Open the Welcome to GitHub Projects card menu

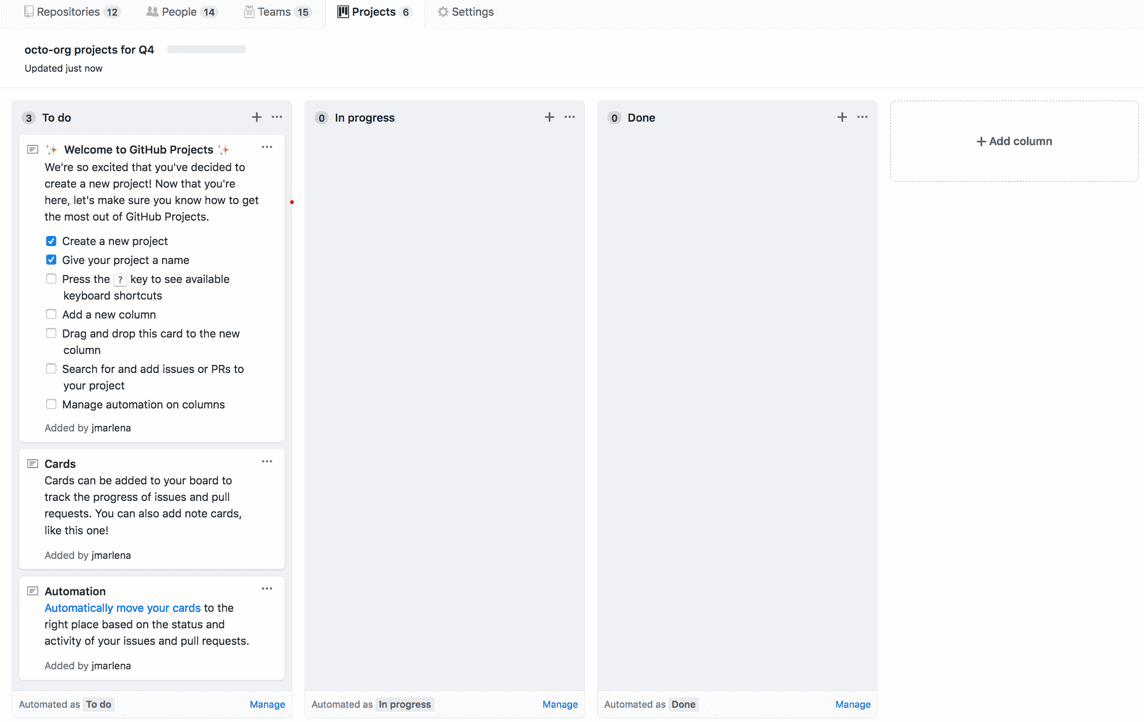(267, 147)
